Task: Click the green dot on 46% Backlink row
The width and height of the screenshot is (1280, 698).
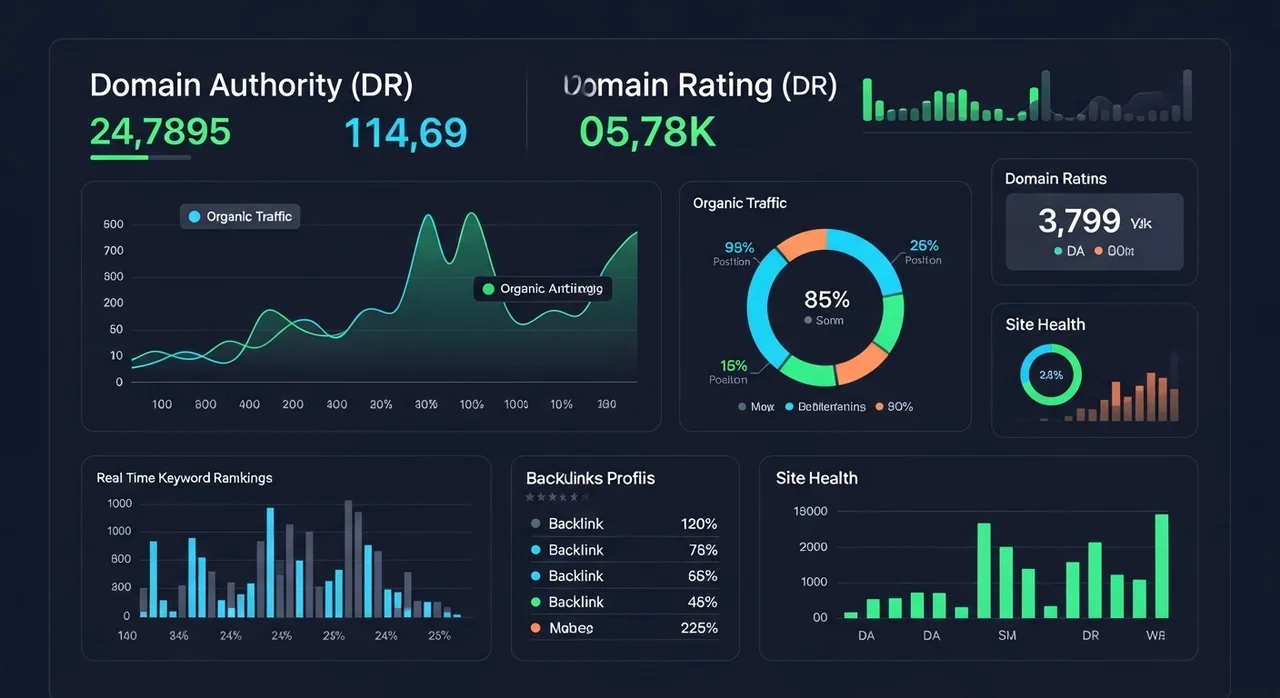Action: click(x=536, y=602)
